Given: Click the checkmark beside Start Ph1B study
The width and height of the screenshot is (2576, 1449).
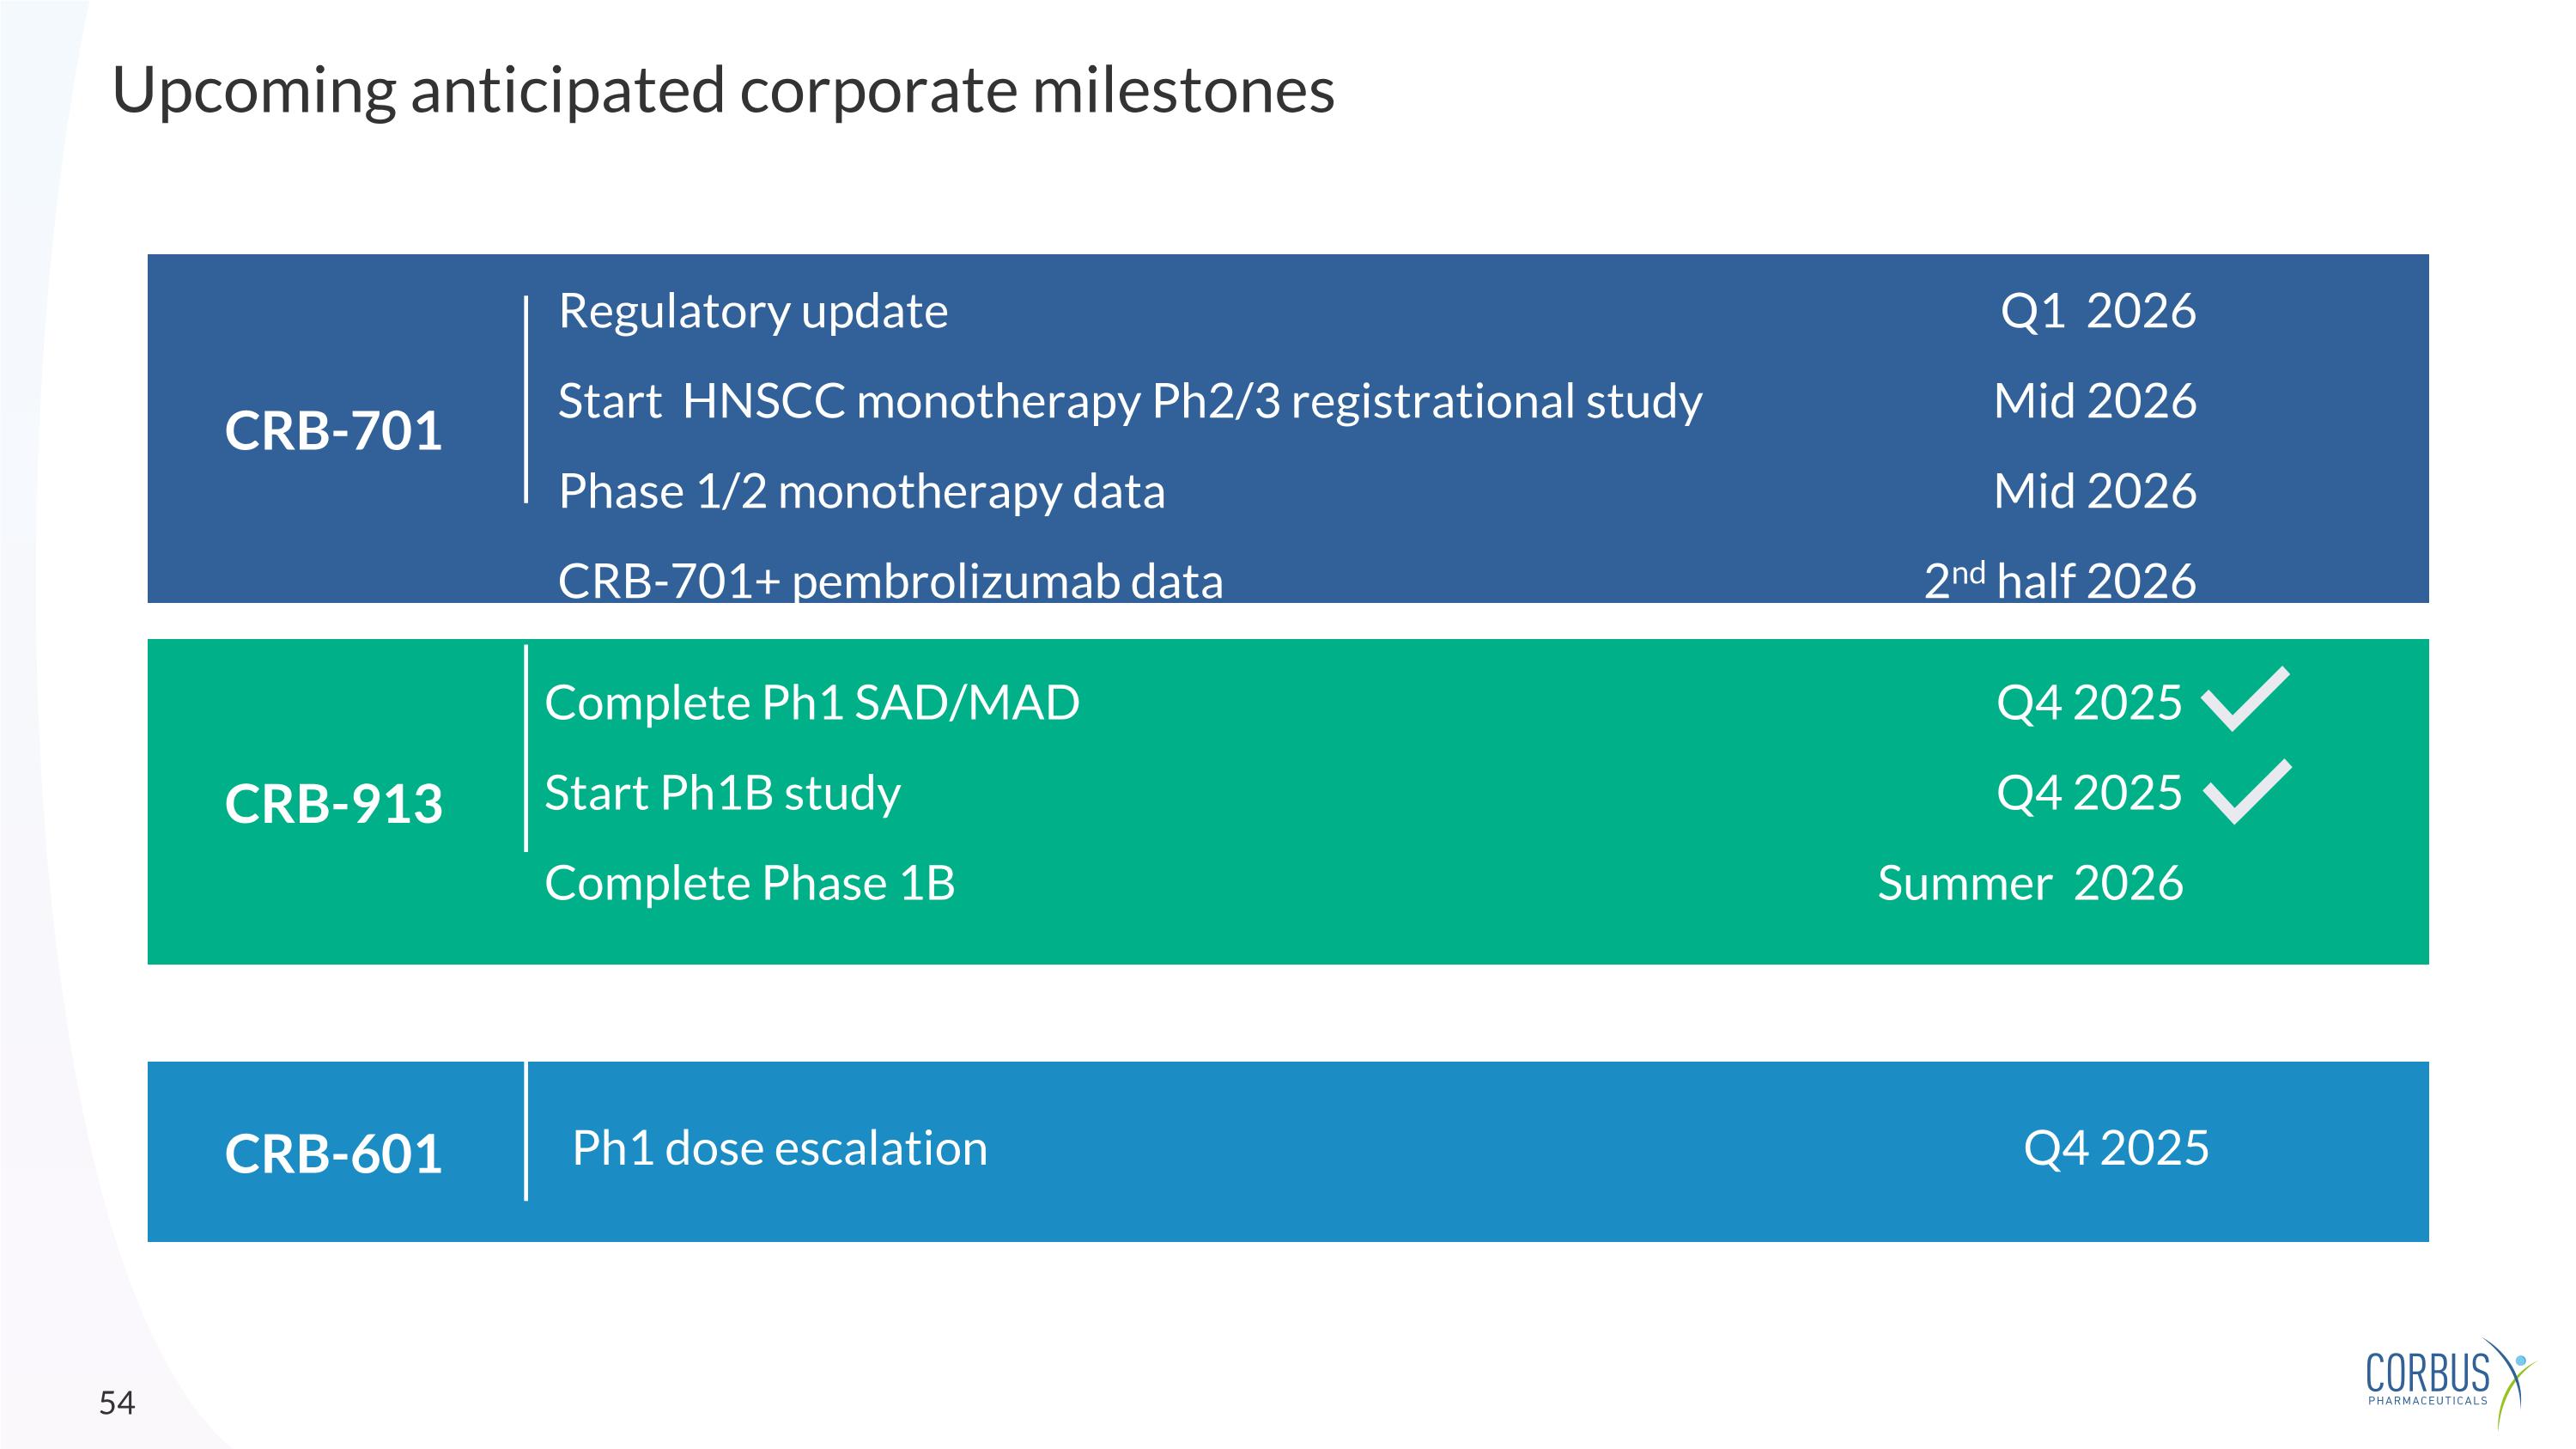Looking at the screenshot, I should (2246, 791).
